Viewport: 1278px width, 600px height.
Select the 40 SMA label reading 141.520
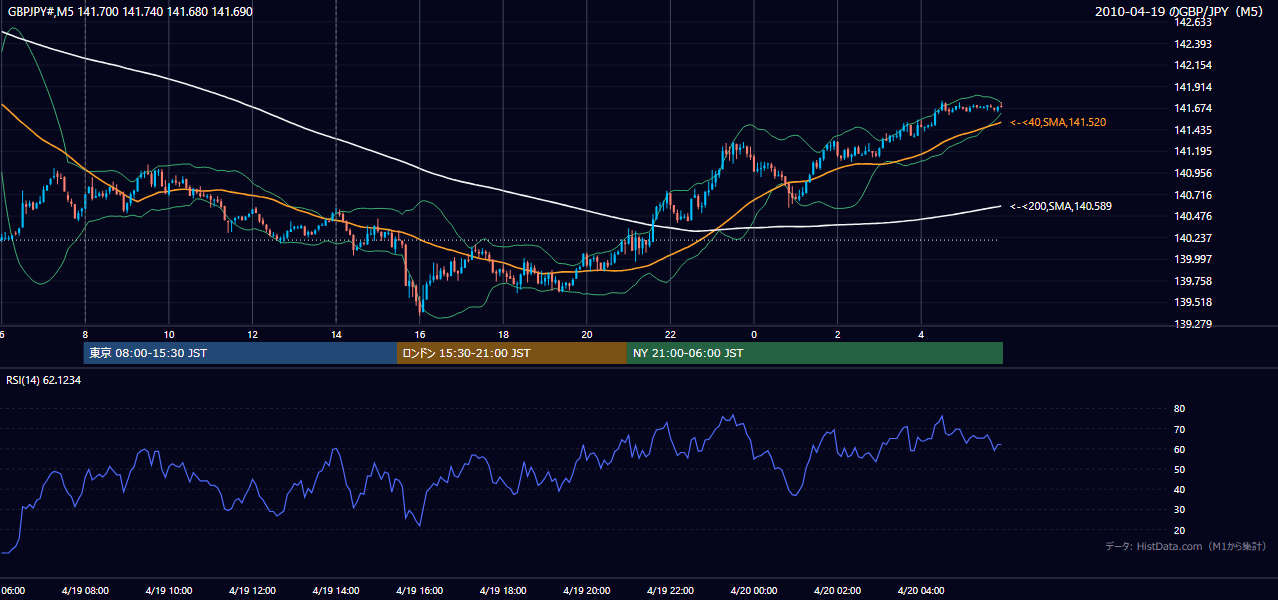point(1058,122)
